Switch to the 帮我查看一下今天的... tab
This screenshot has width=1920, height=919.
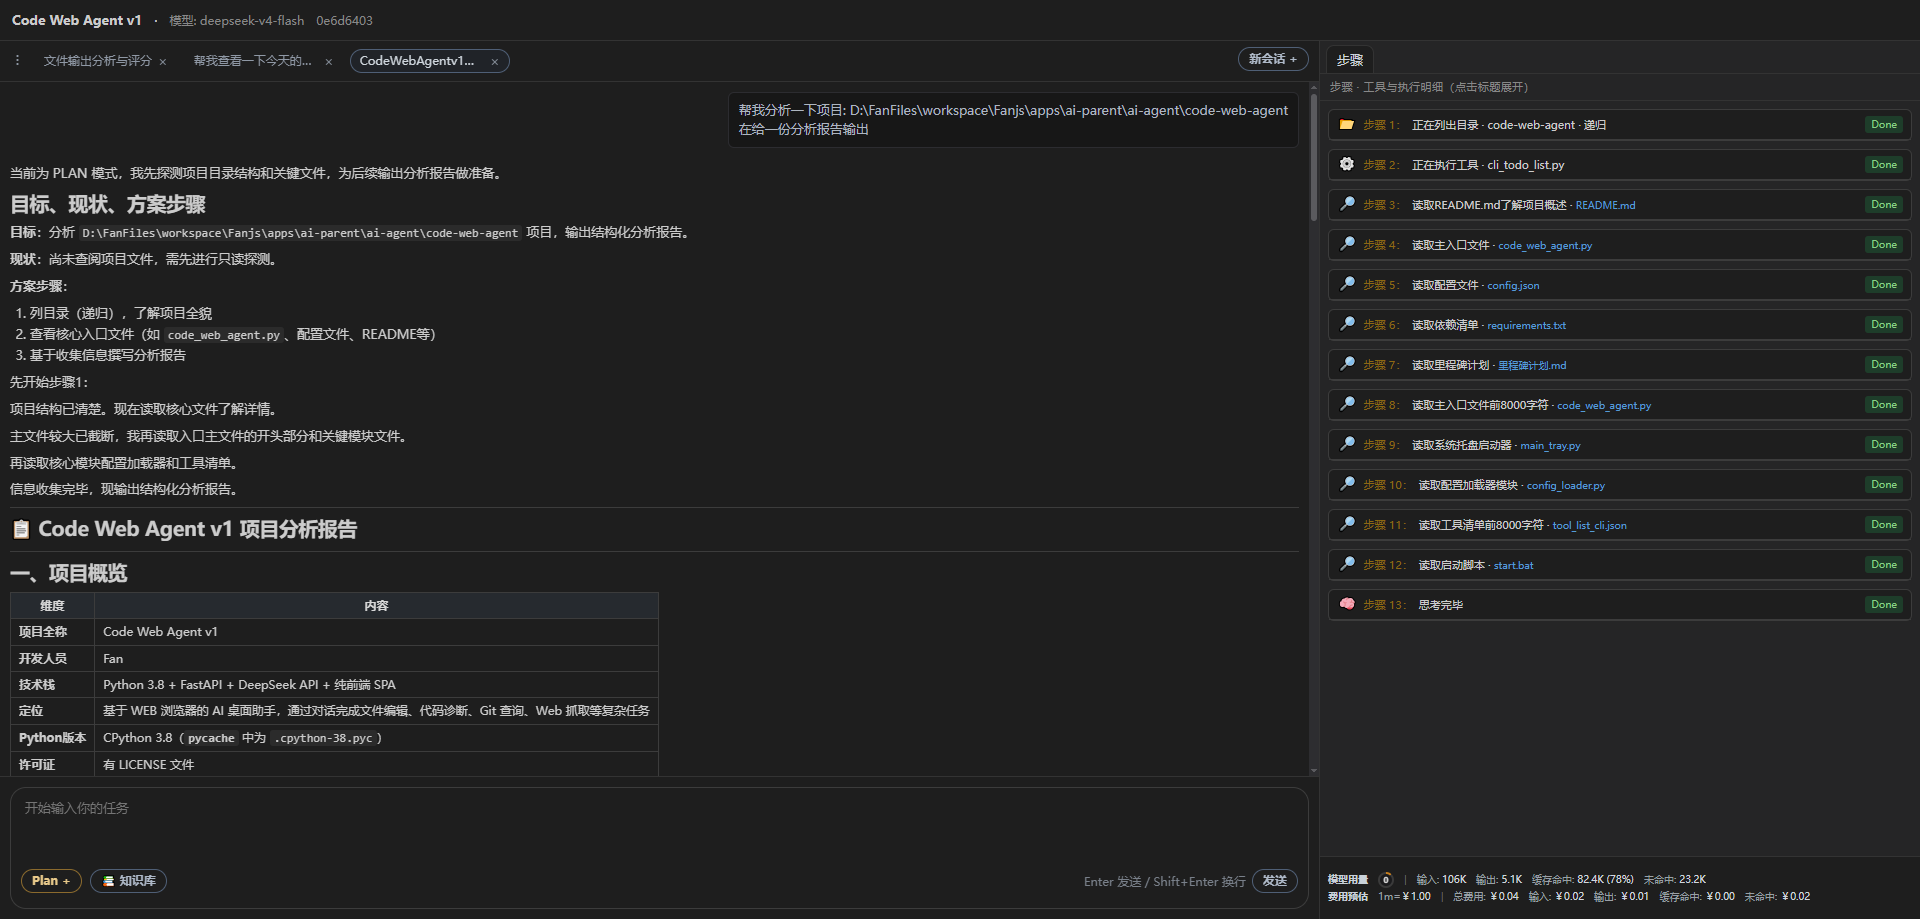252,61
